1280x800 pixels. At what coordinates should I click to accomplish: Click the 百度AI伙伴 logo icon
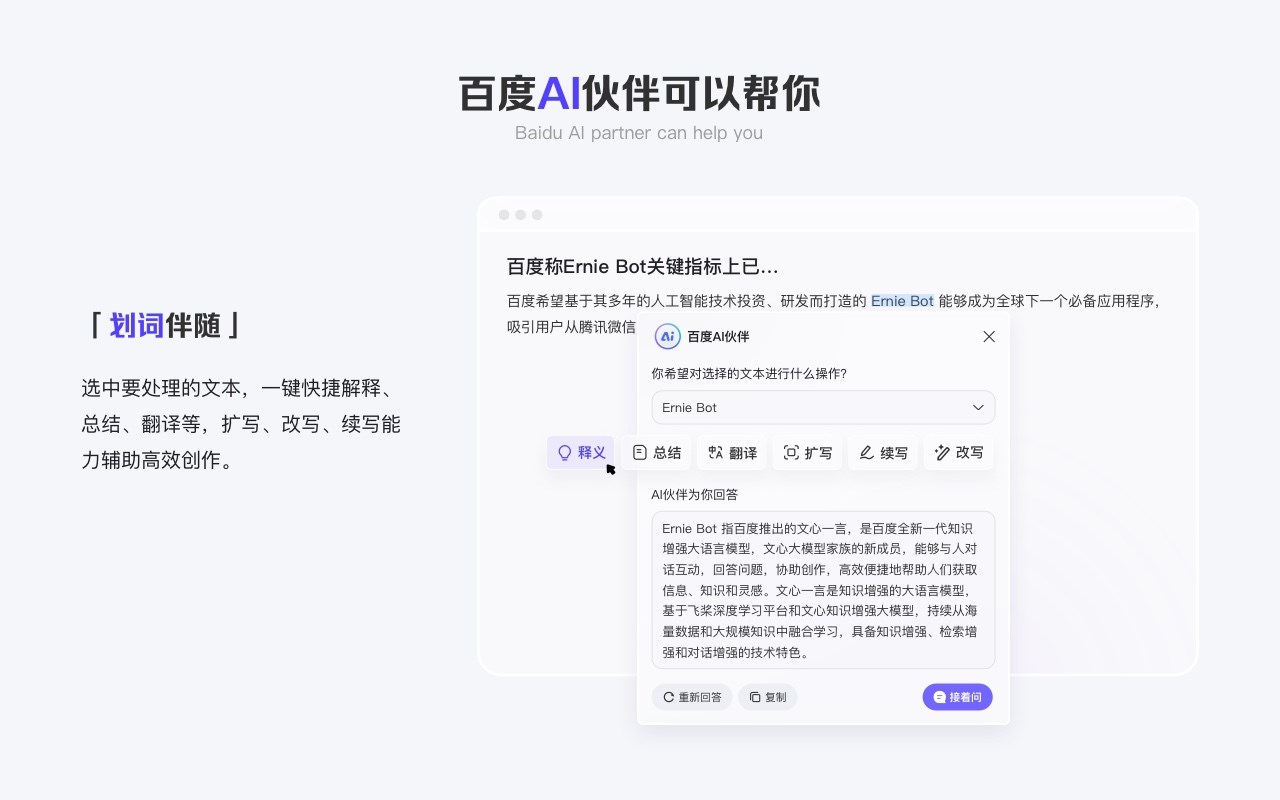pos(667,337)
